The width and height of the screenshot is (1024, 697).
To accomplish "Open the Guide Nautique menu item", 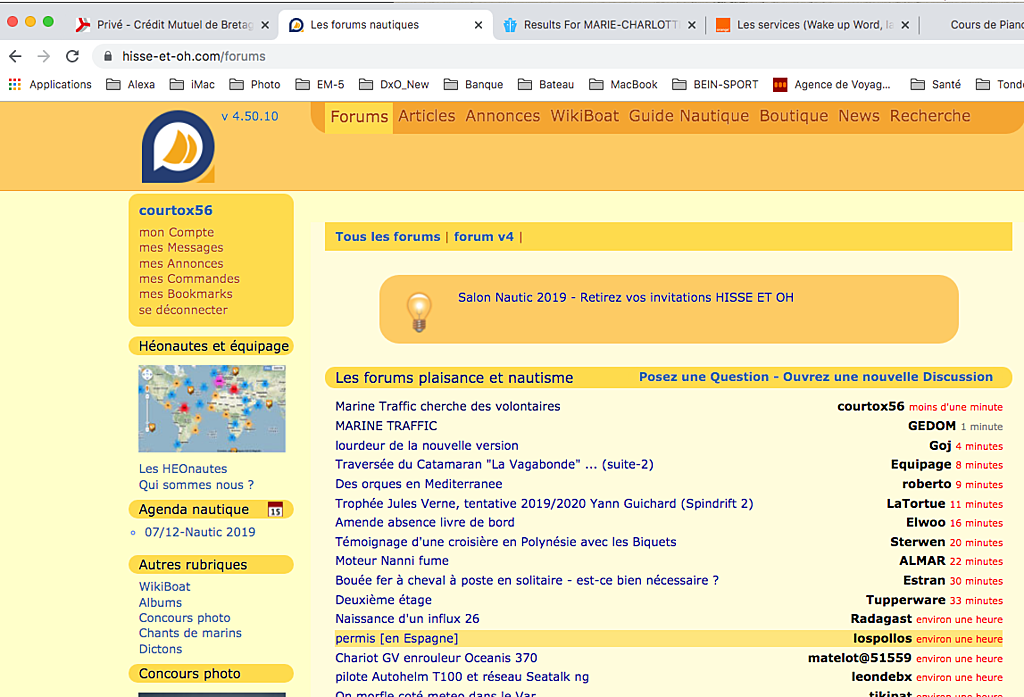I will pos(689,116).
